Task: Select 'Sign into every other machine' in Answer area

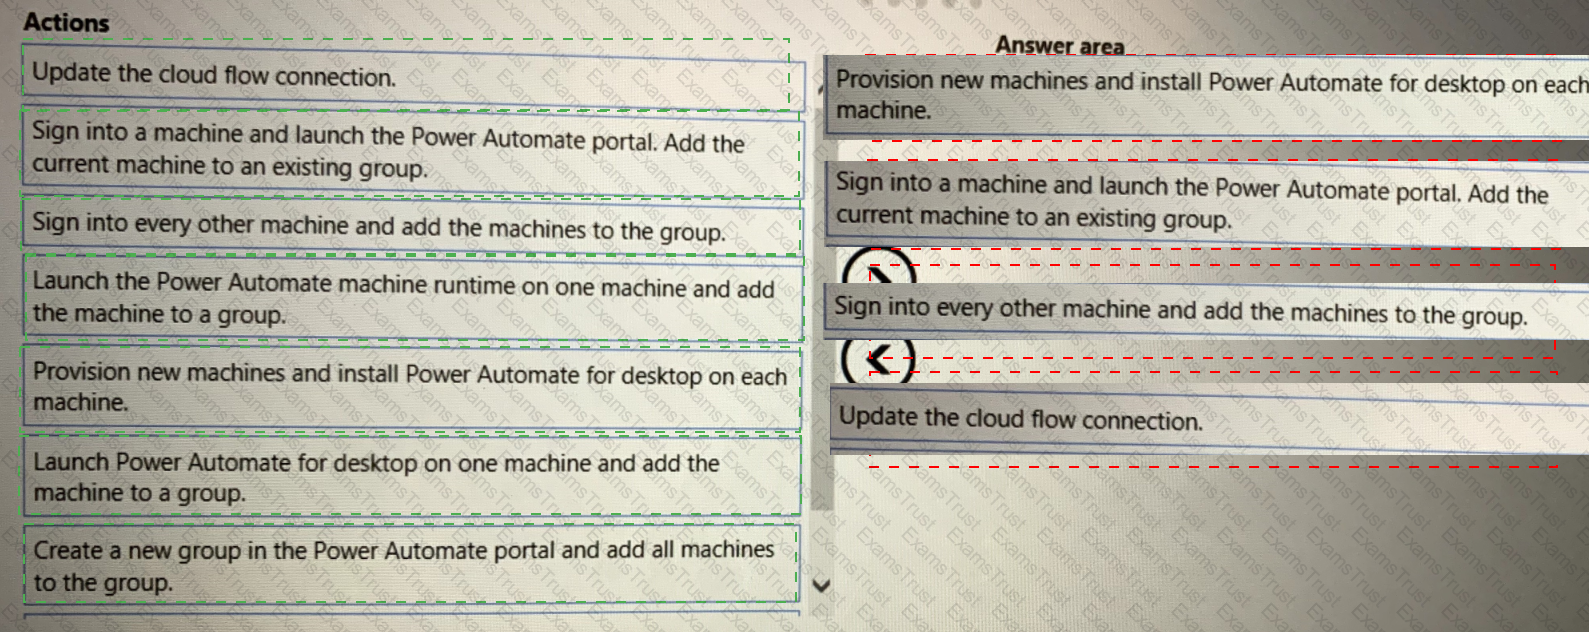Action: tap(1208, 310)
